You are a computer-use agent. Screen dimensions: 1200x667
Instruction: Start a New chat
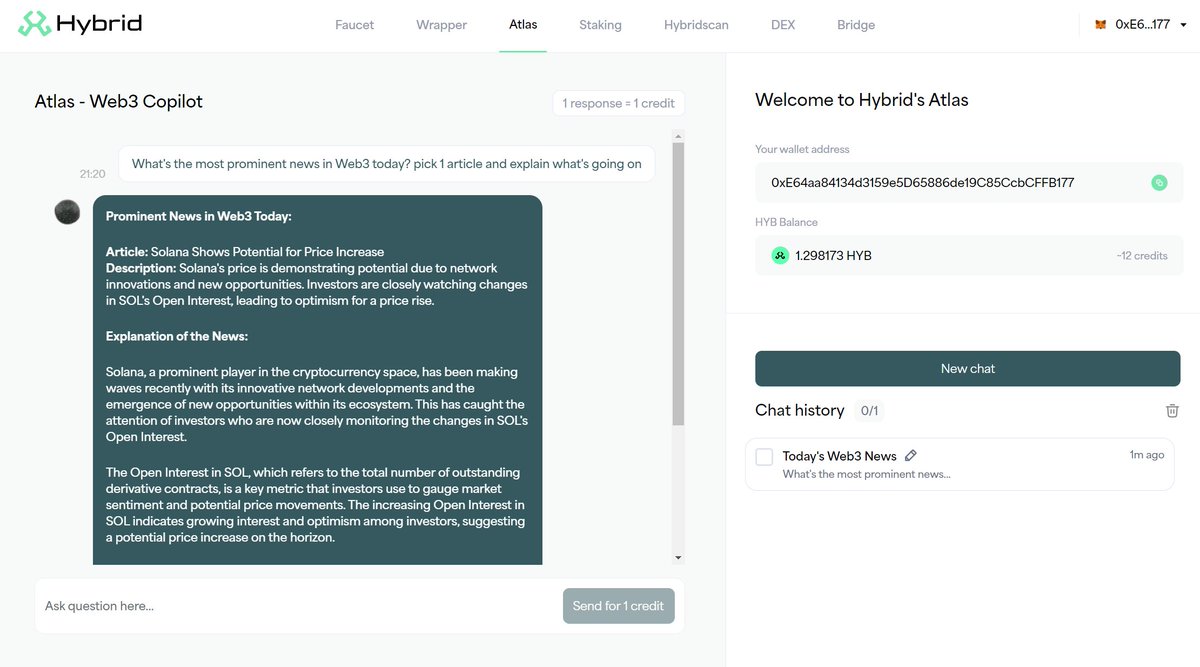pyautogui.click(x=967, y=368)
